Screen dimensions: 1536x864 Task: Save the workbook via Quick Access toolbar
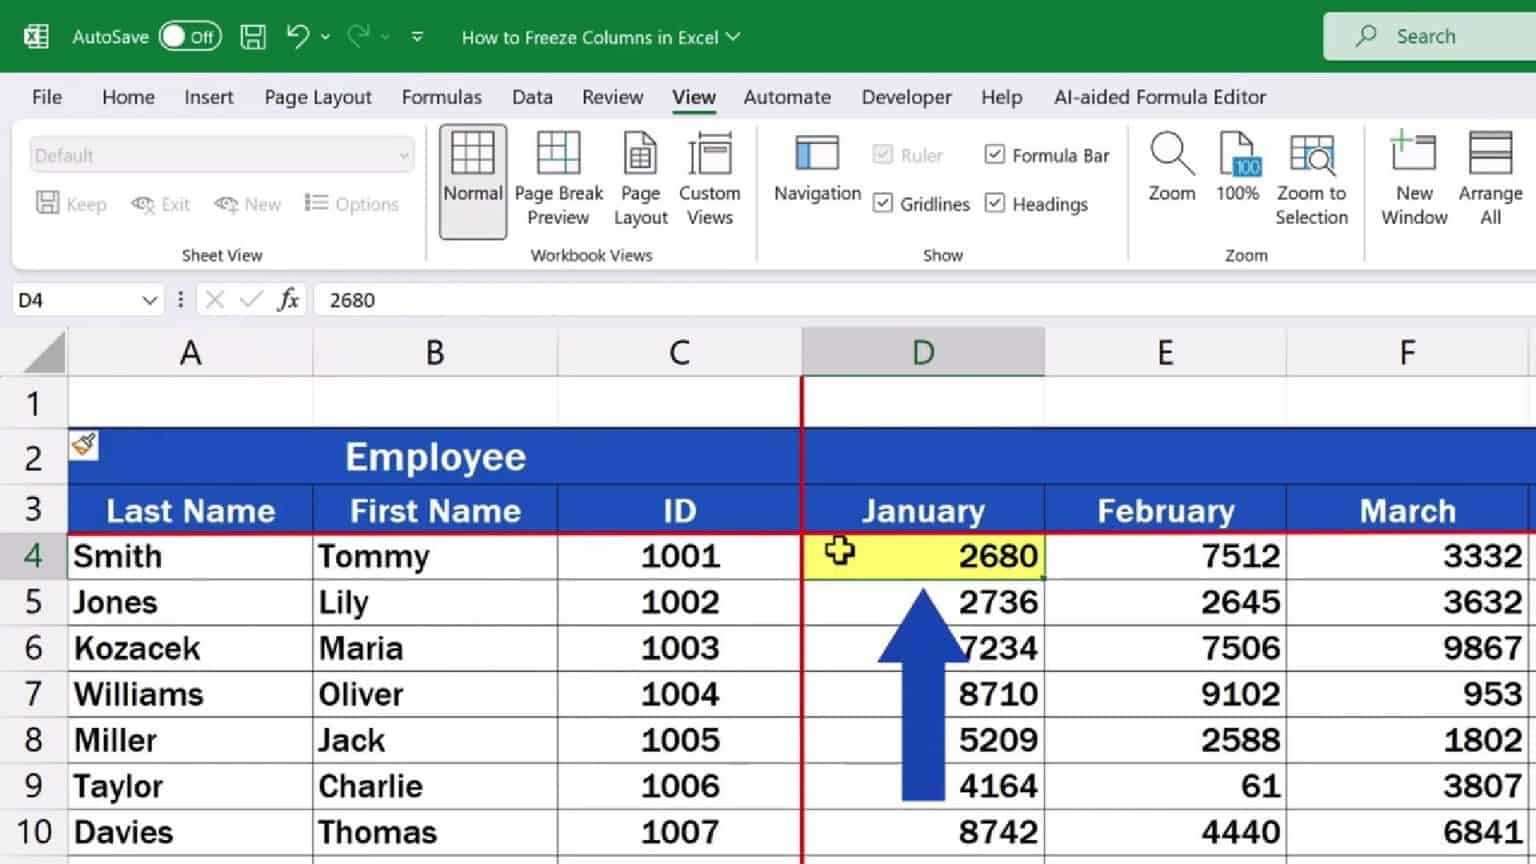point(252,35)
